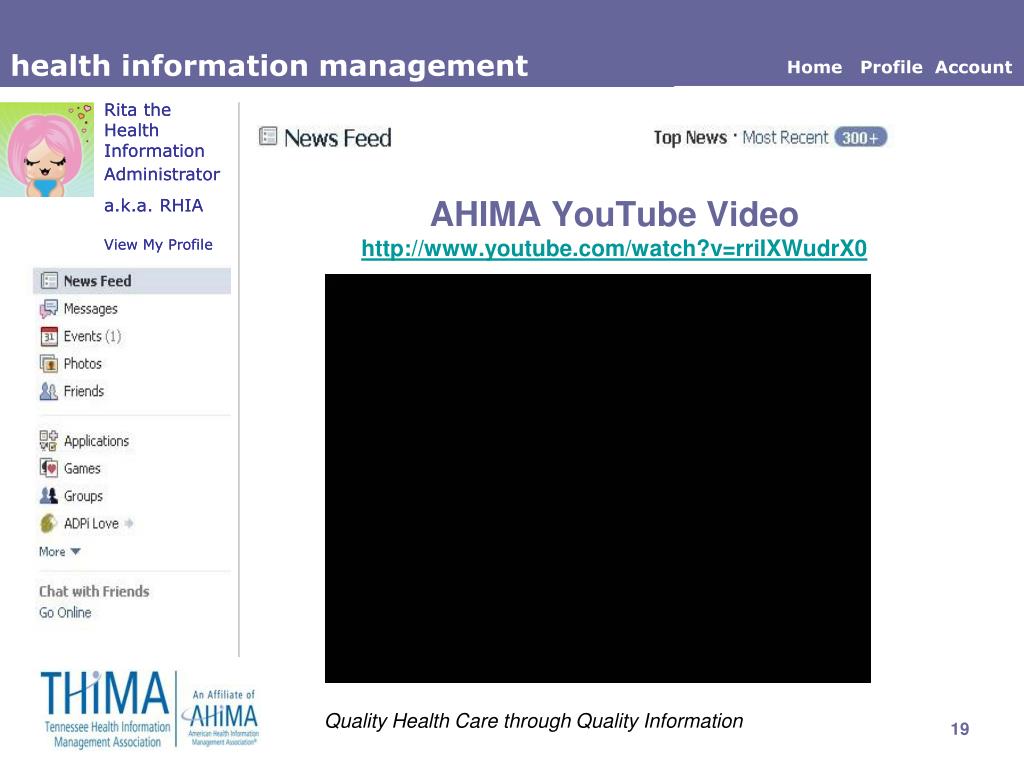
Task: Open Groups in the sidebar
Action: [83, 496]
